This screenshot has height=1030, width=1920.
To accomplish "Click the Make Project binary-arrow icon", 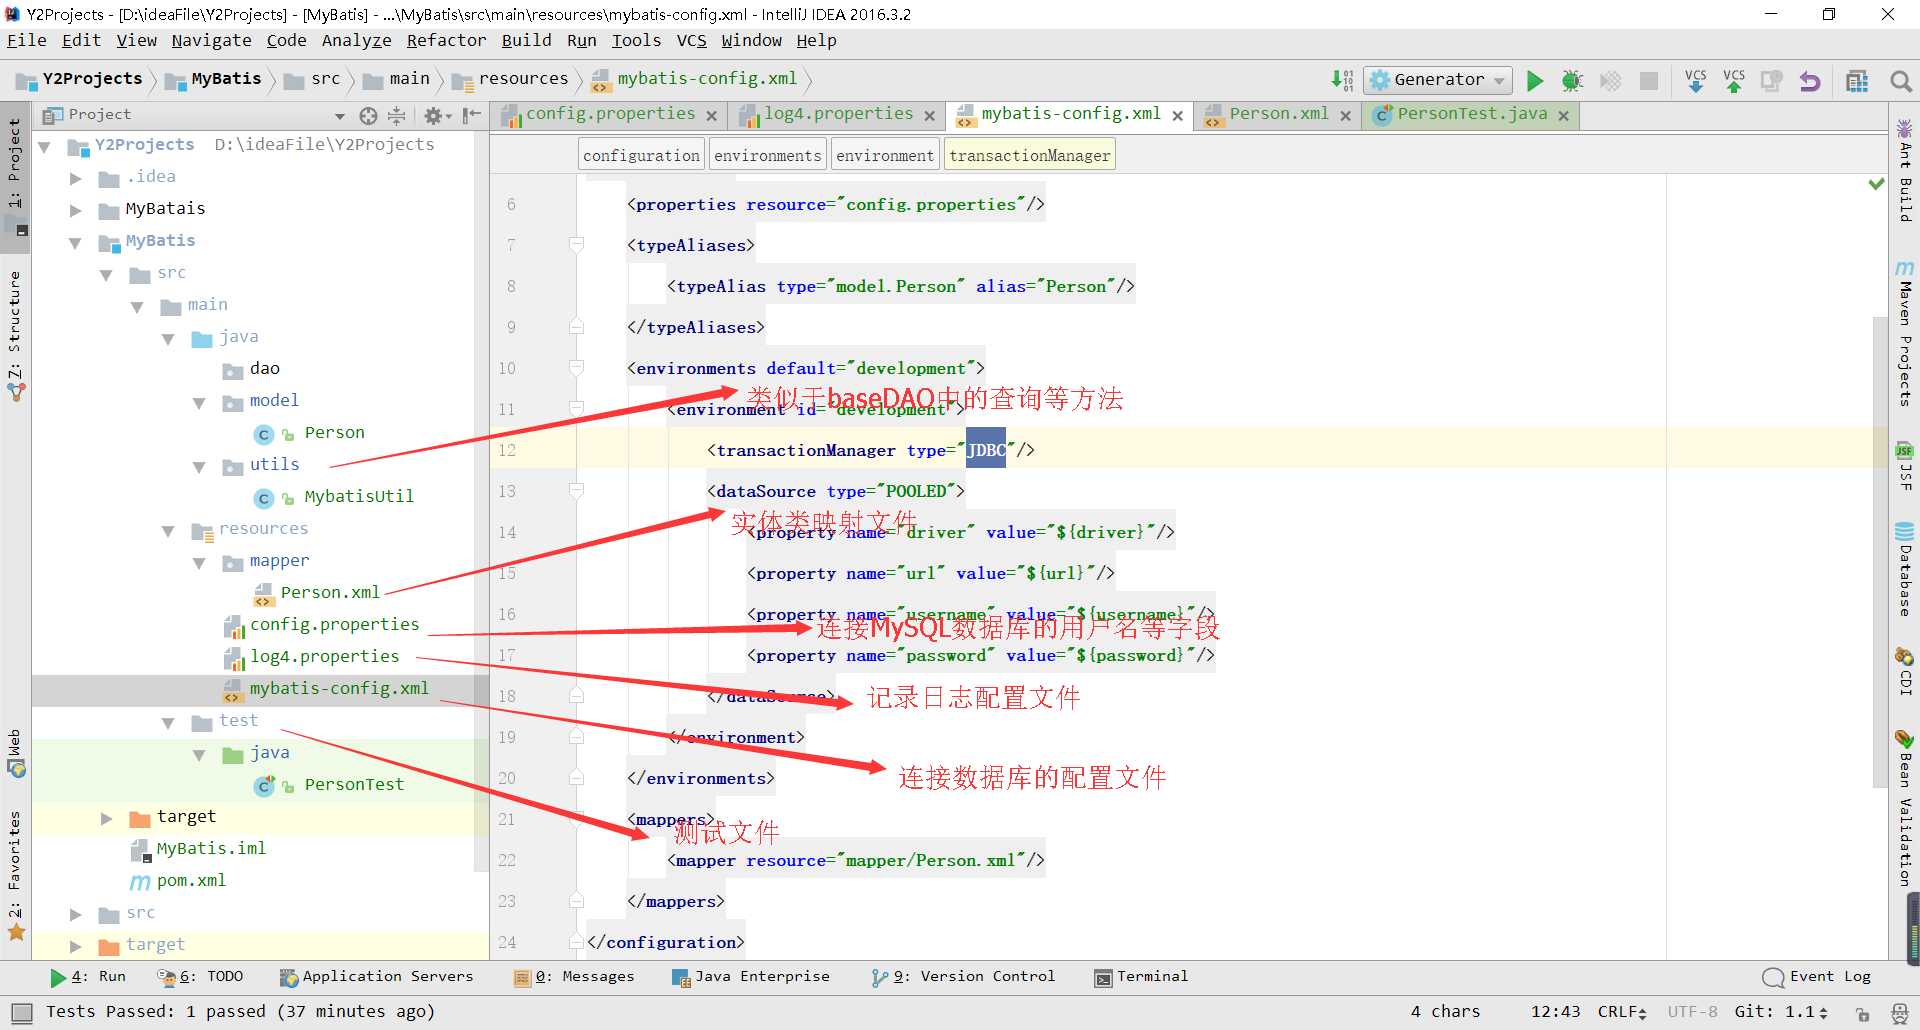I will [1342, 81].
